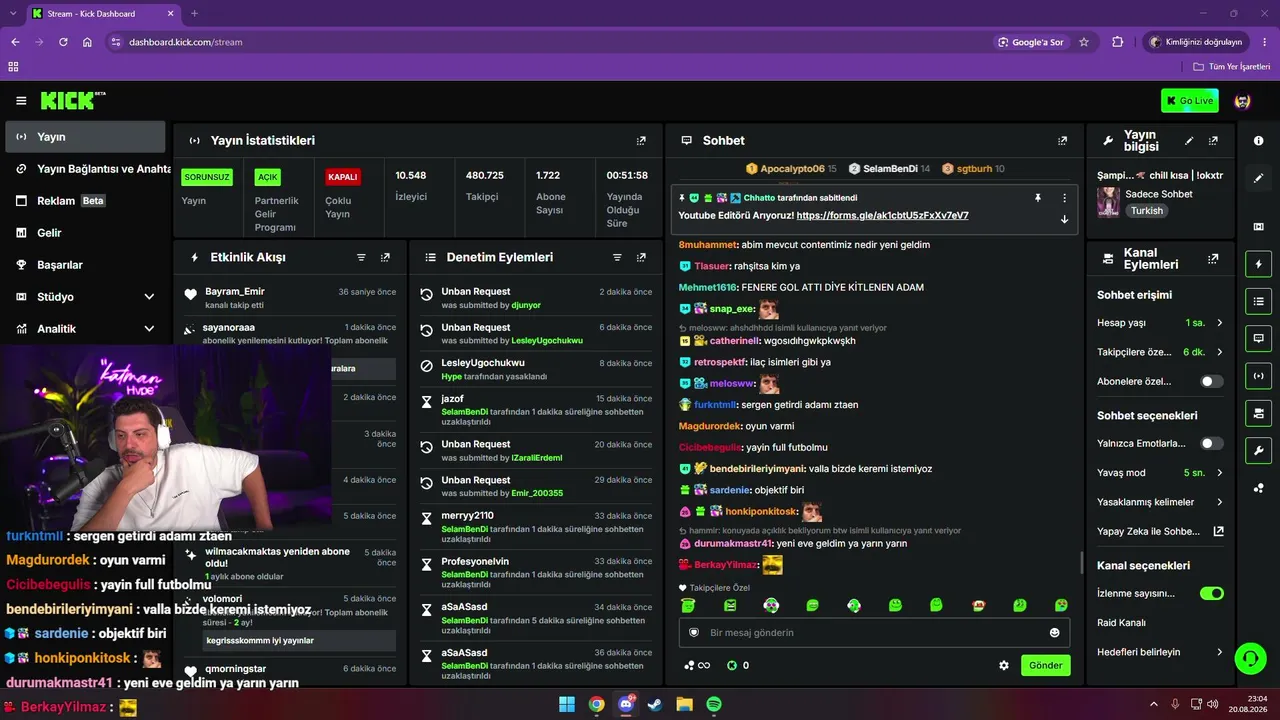Open chat settings gear beside Gönder
The image size is (1280, 720).
pyautogui.click(x=1004, y=665)
